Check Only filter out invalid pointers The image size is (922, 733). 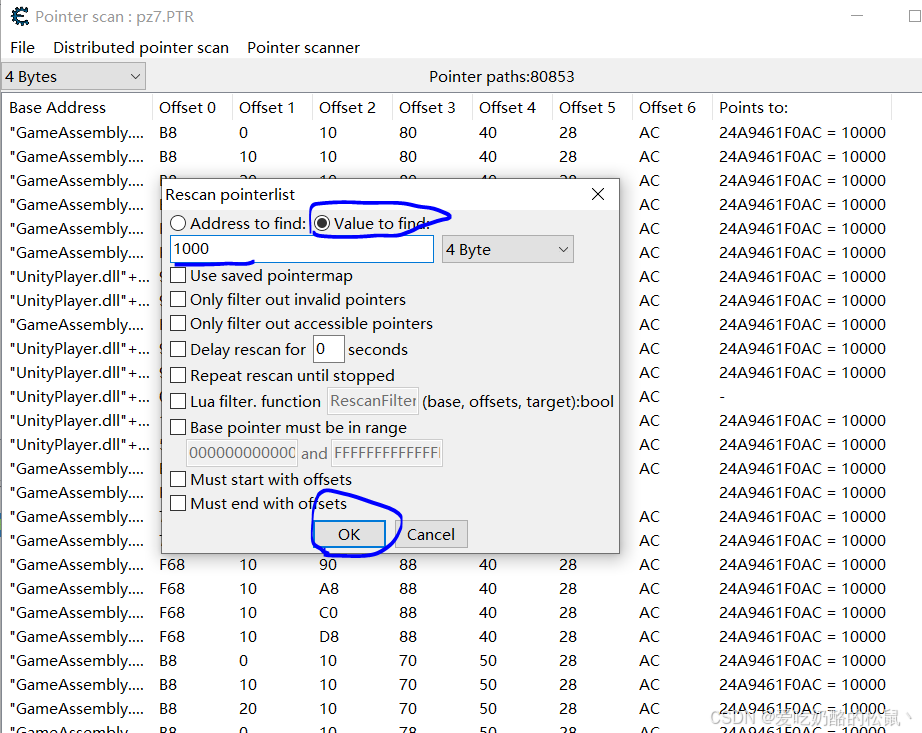click(x=178, y=299)
